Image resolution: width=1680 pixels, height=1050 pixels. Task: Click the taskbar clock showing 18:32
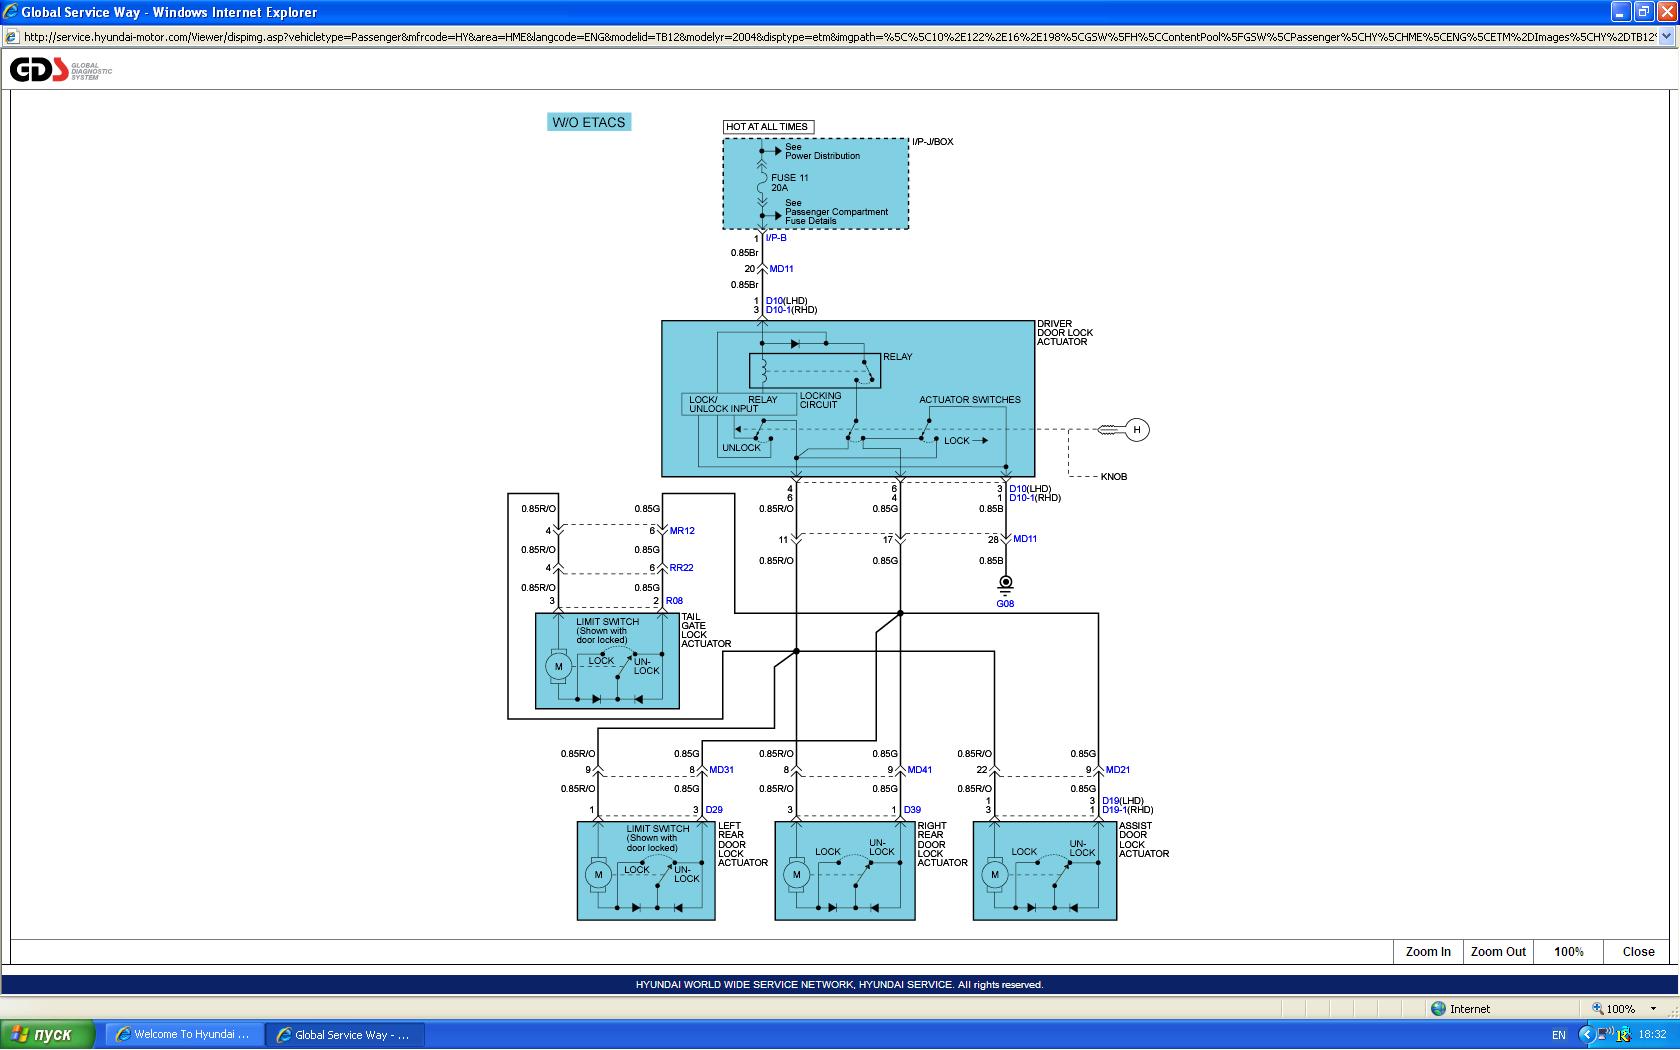point(1652,1035)
